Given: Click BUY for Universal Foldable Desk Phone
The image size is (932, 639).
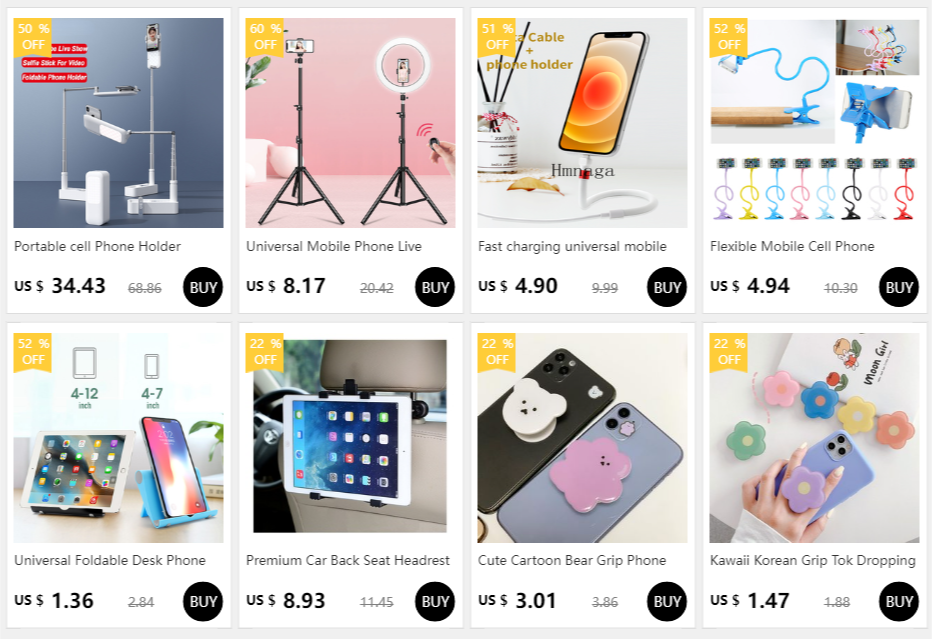Looking at the screenshot, I should (203, 602).
